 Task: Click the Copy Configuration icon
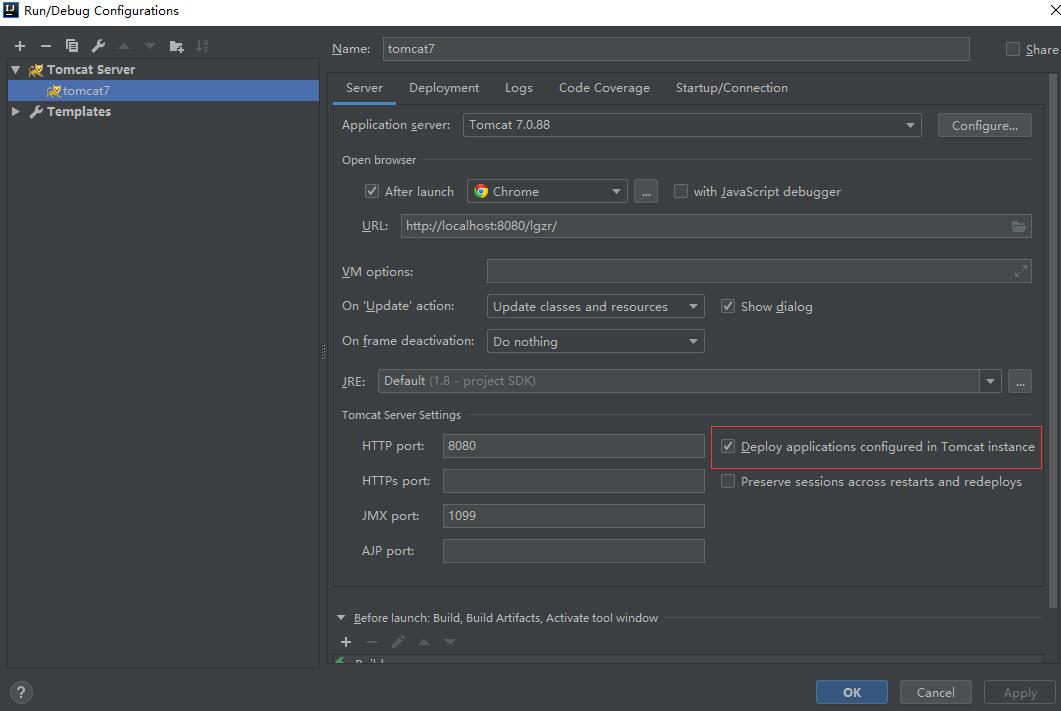click(x=72, y=46)
